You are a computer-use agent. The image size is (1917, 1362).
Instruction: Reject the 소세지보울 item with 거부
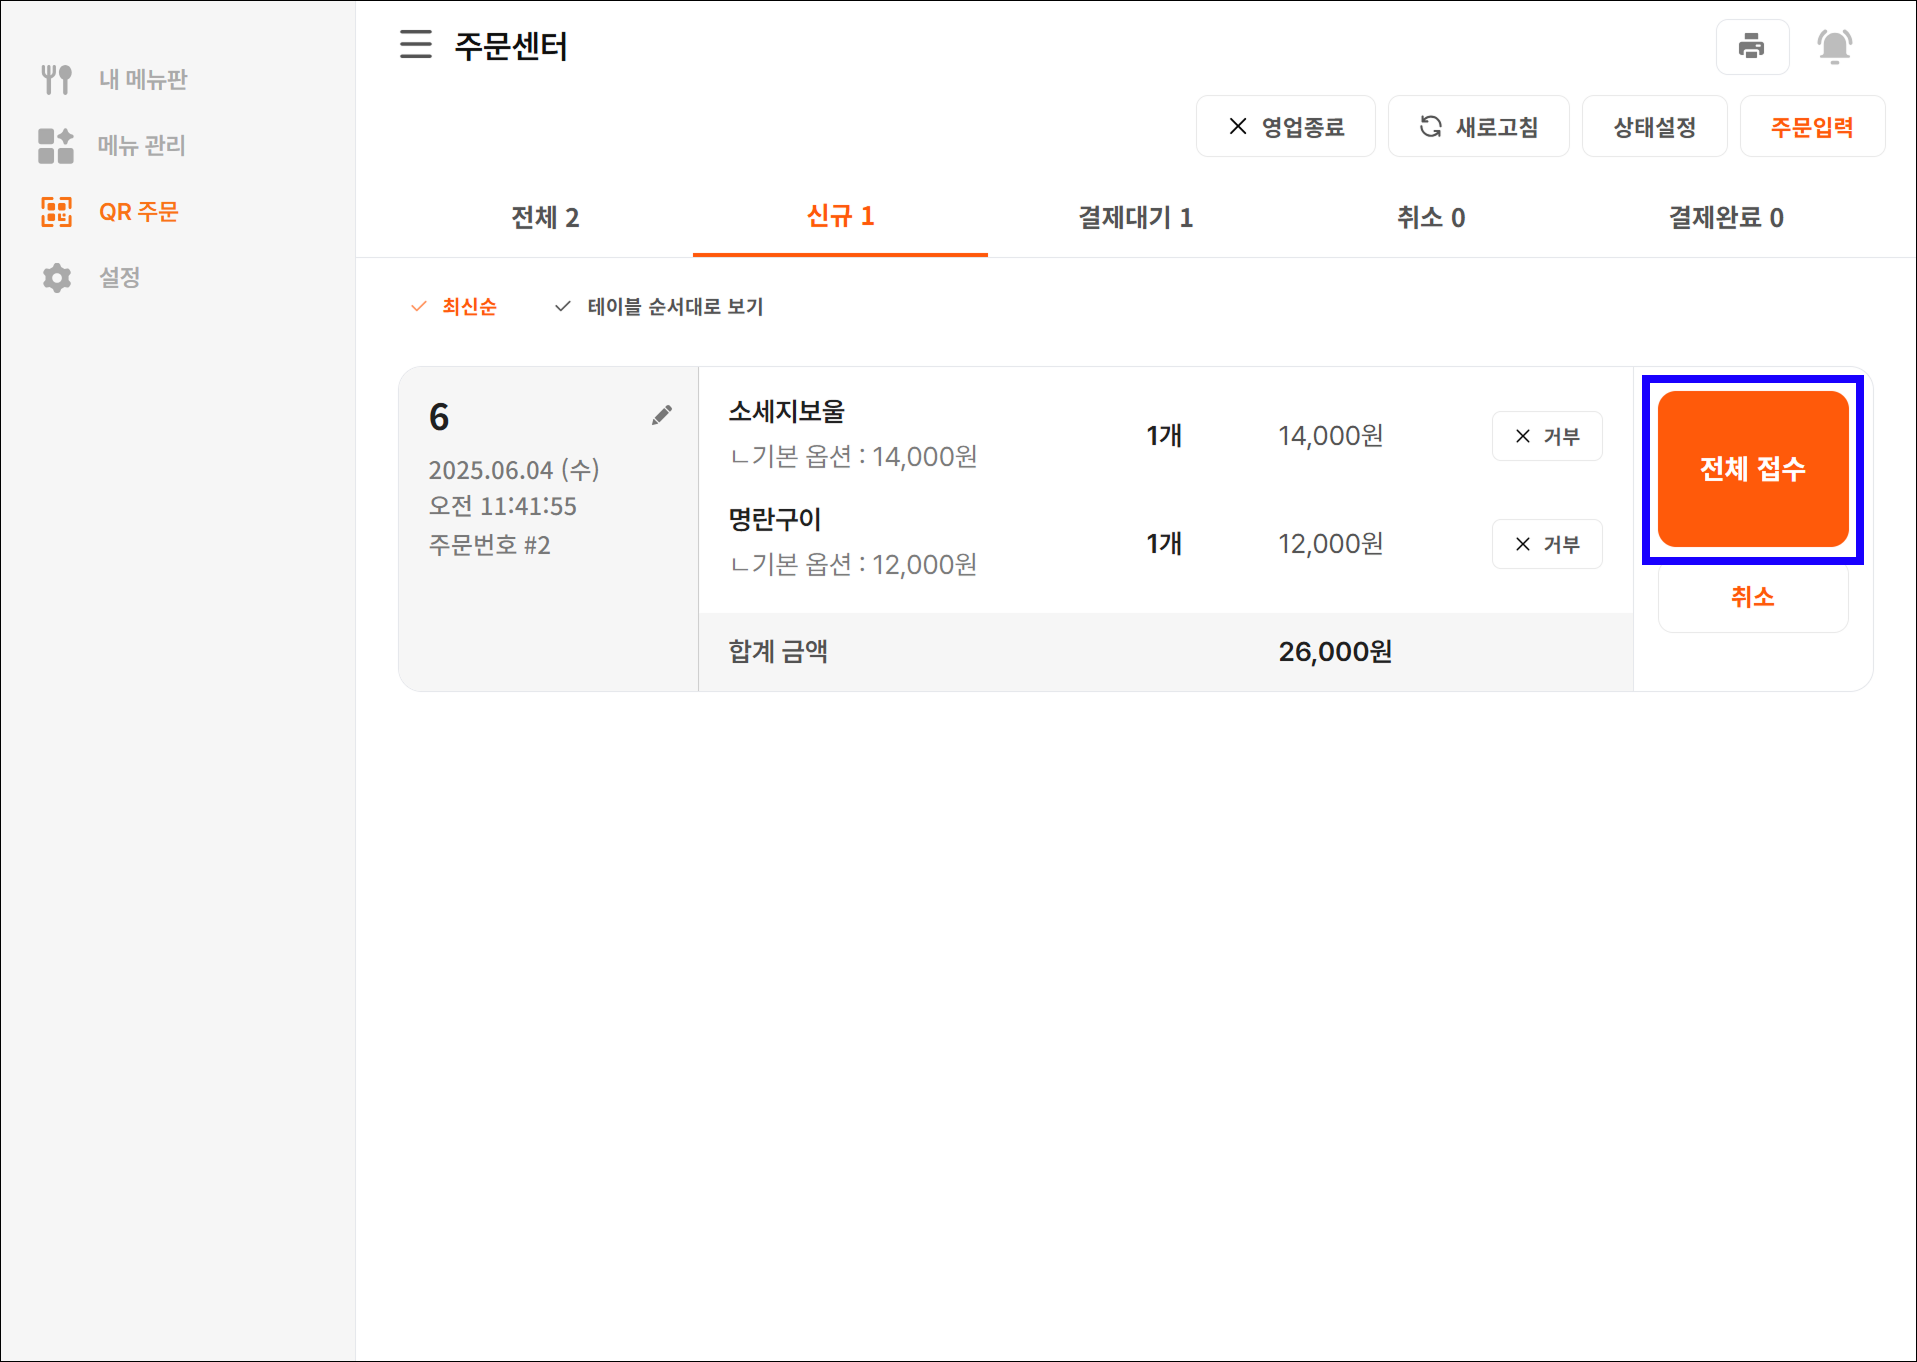coord(1547,436)
